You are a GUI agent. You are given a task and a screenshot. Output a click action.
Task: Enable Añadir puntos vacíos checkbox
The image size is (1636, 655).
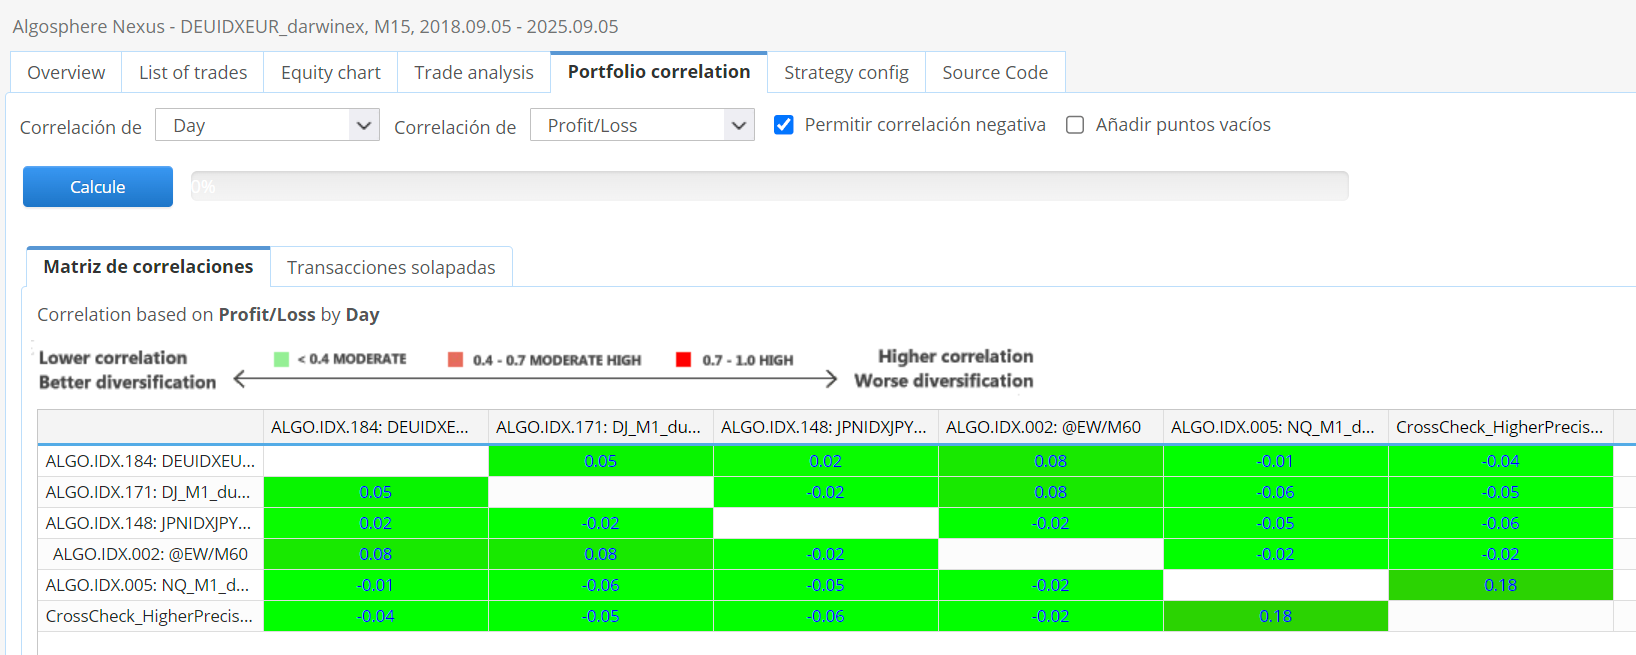[1075, 125]
